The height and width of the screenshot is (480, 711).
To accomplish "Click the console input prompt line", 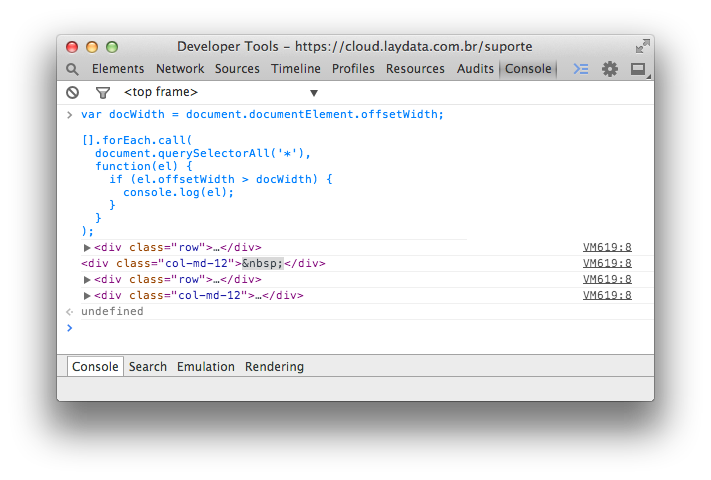I will pyautogui.click(x=360, y=328).
